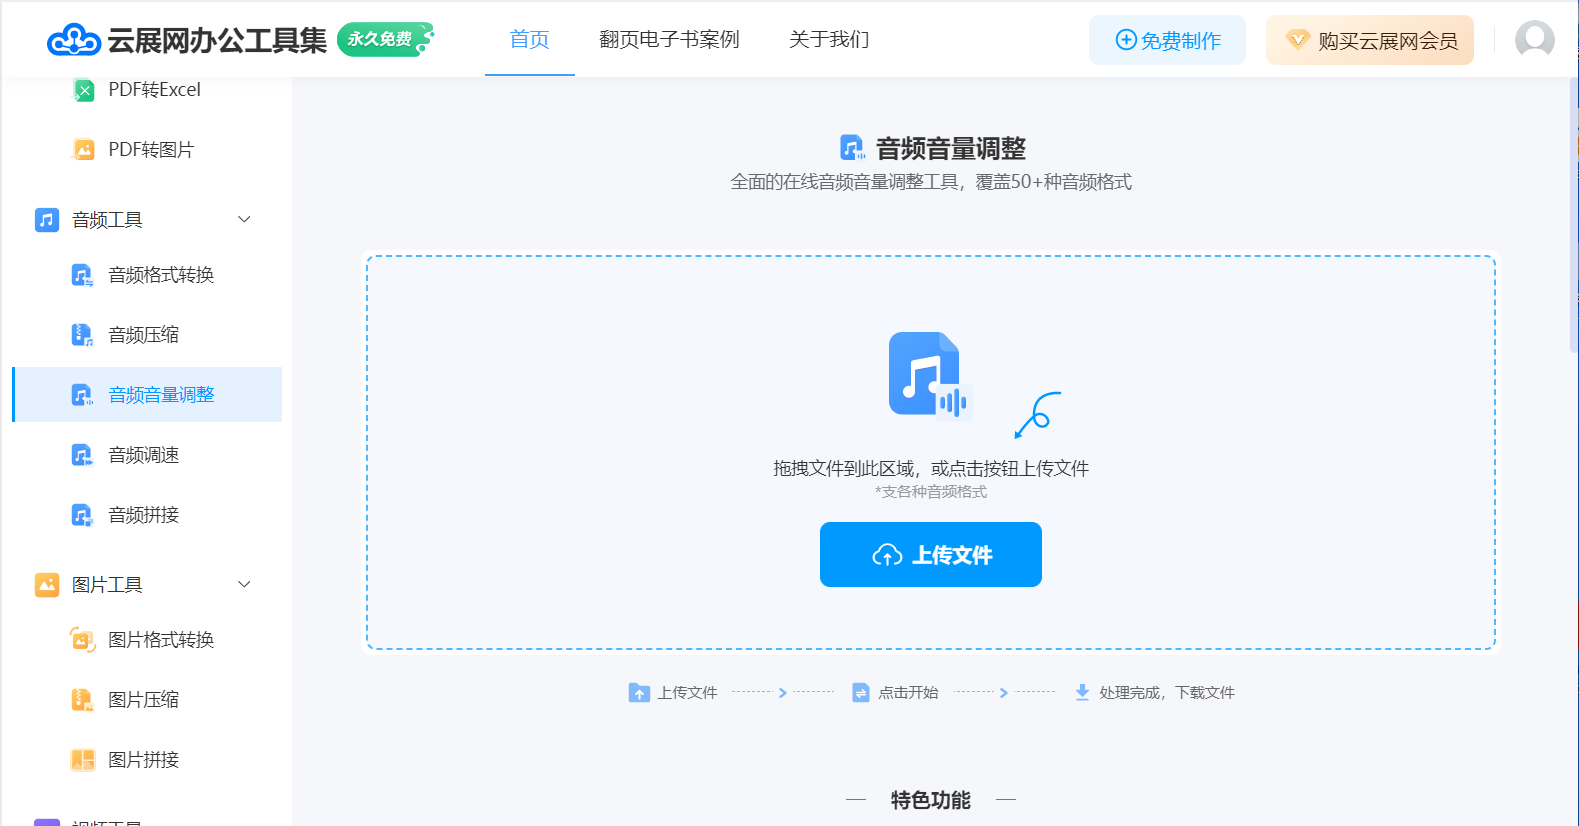Open PDF转图片 tool in the sidebar
The width and height of the screenshot is (1579, 826).
click(147, 150)
